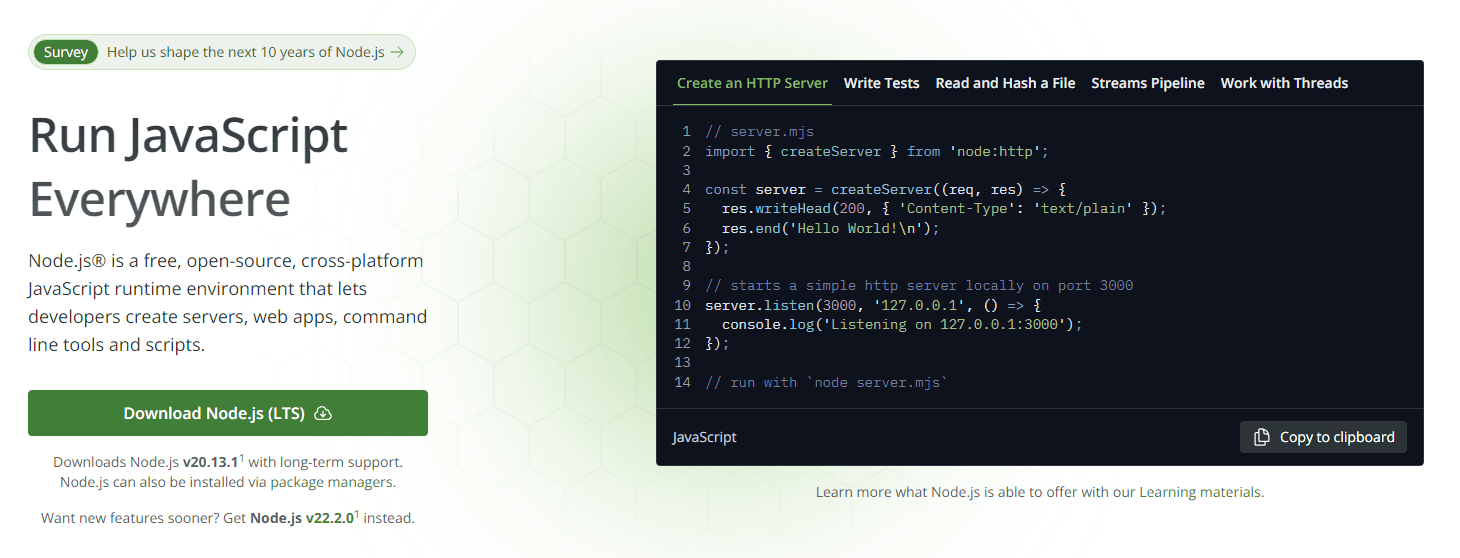Screen dimensions: 1460x558
Task: Click the v20.13.1 version text
Action: point(210,463)
